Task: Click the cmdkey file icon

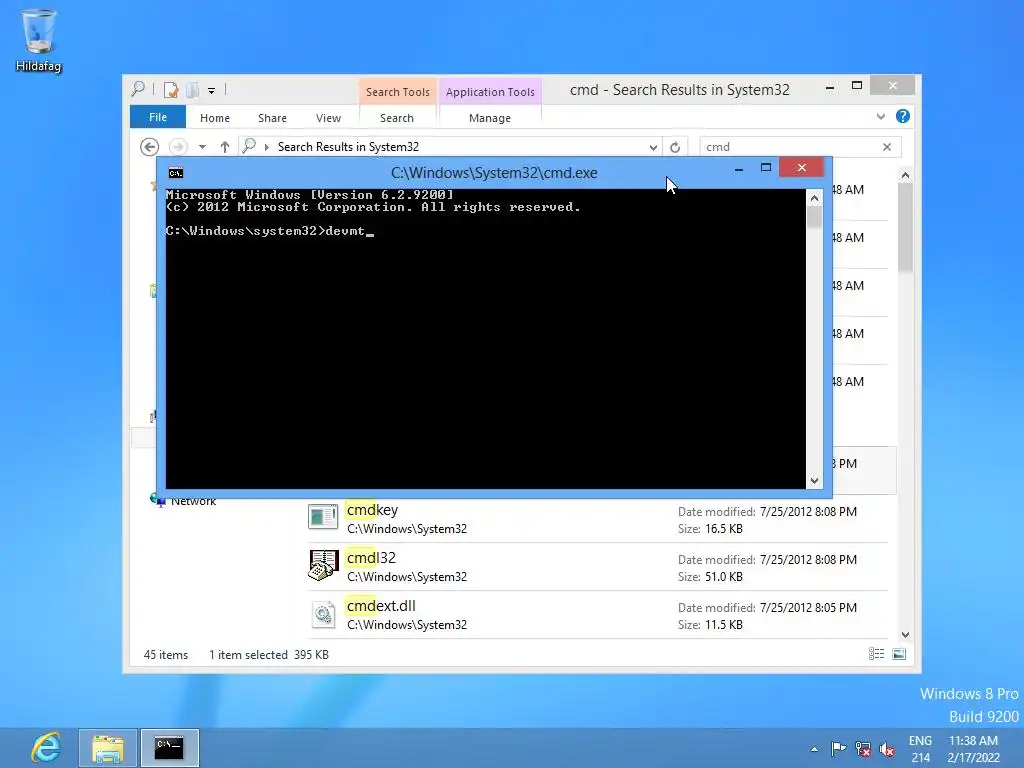Action: coord(323,517)
